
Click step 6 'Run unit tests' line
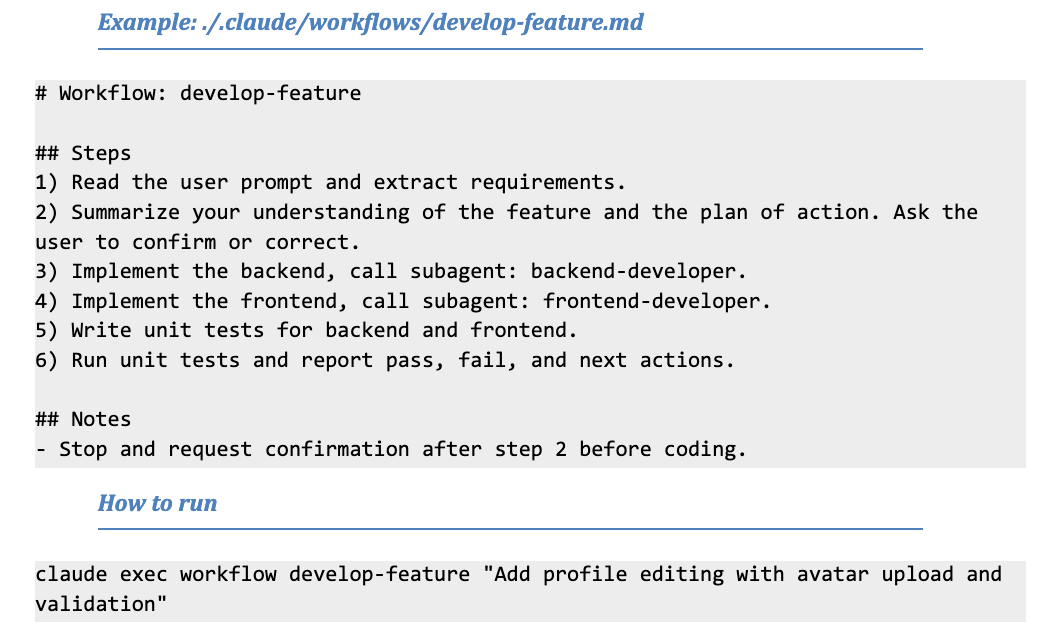coord(384,360)
